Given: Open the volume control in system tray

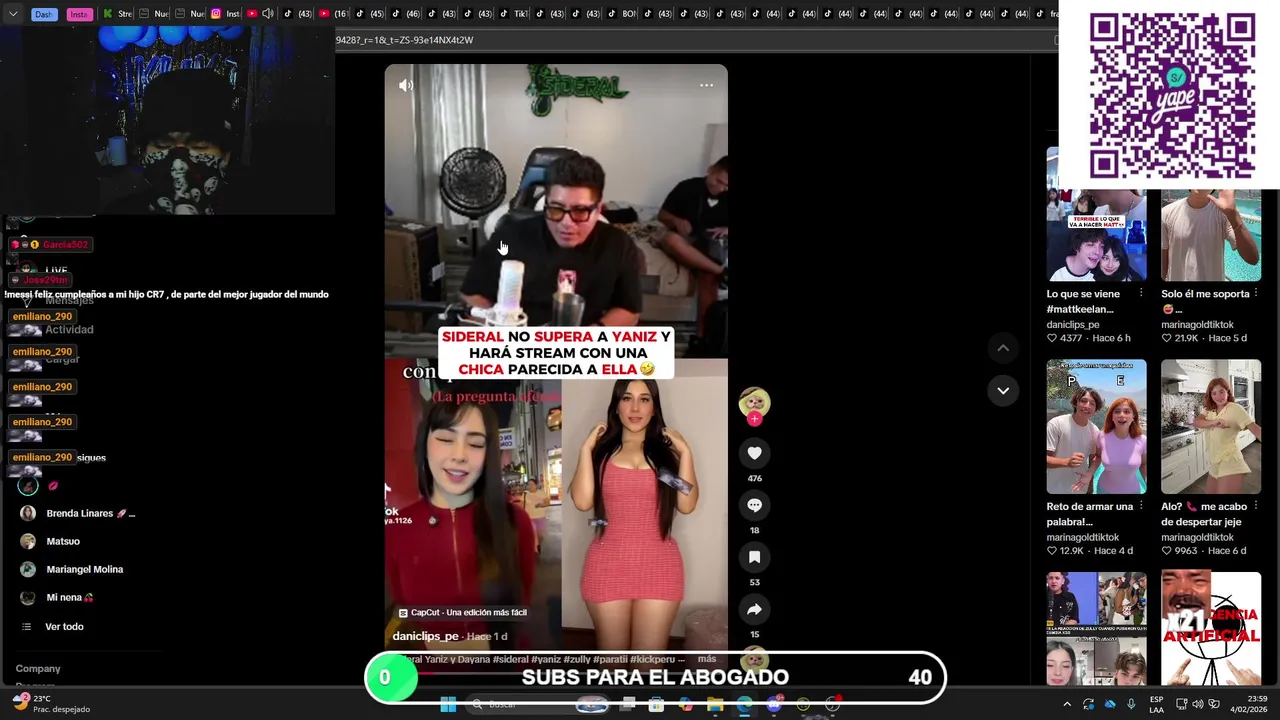Looking at the screenshot, I should click(1197, 704).
